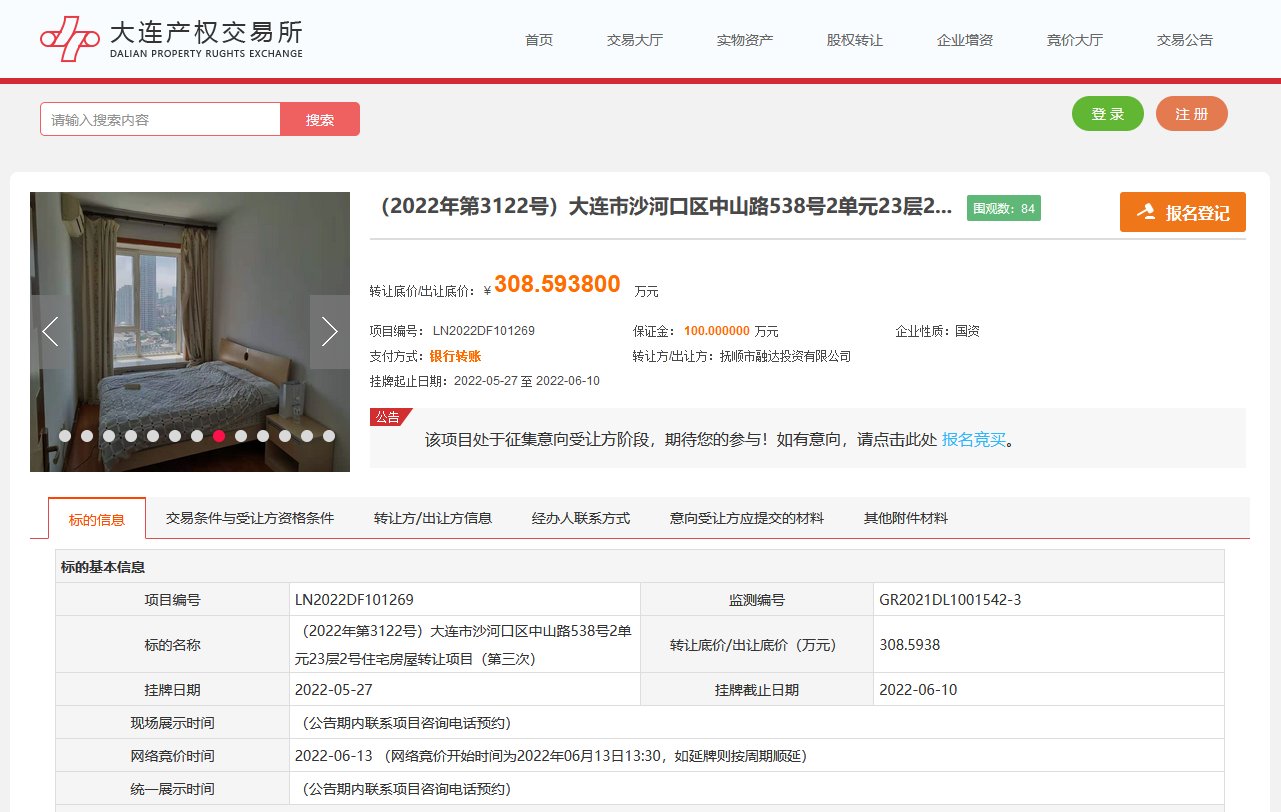Switch to the 经办人联系方式 tab
This screenshot has height=812, width=1281.
[581, 518]
